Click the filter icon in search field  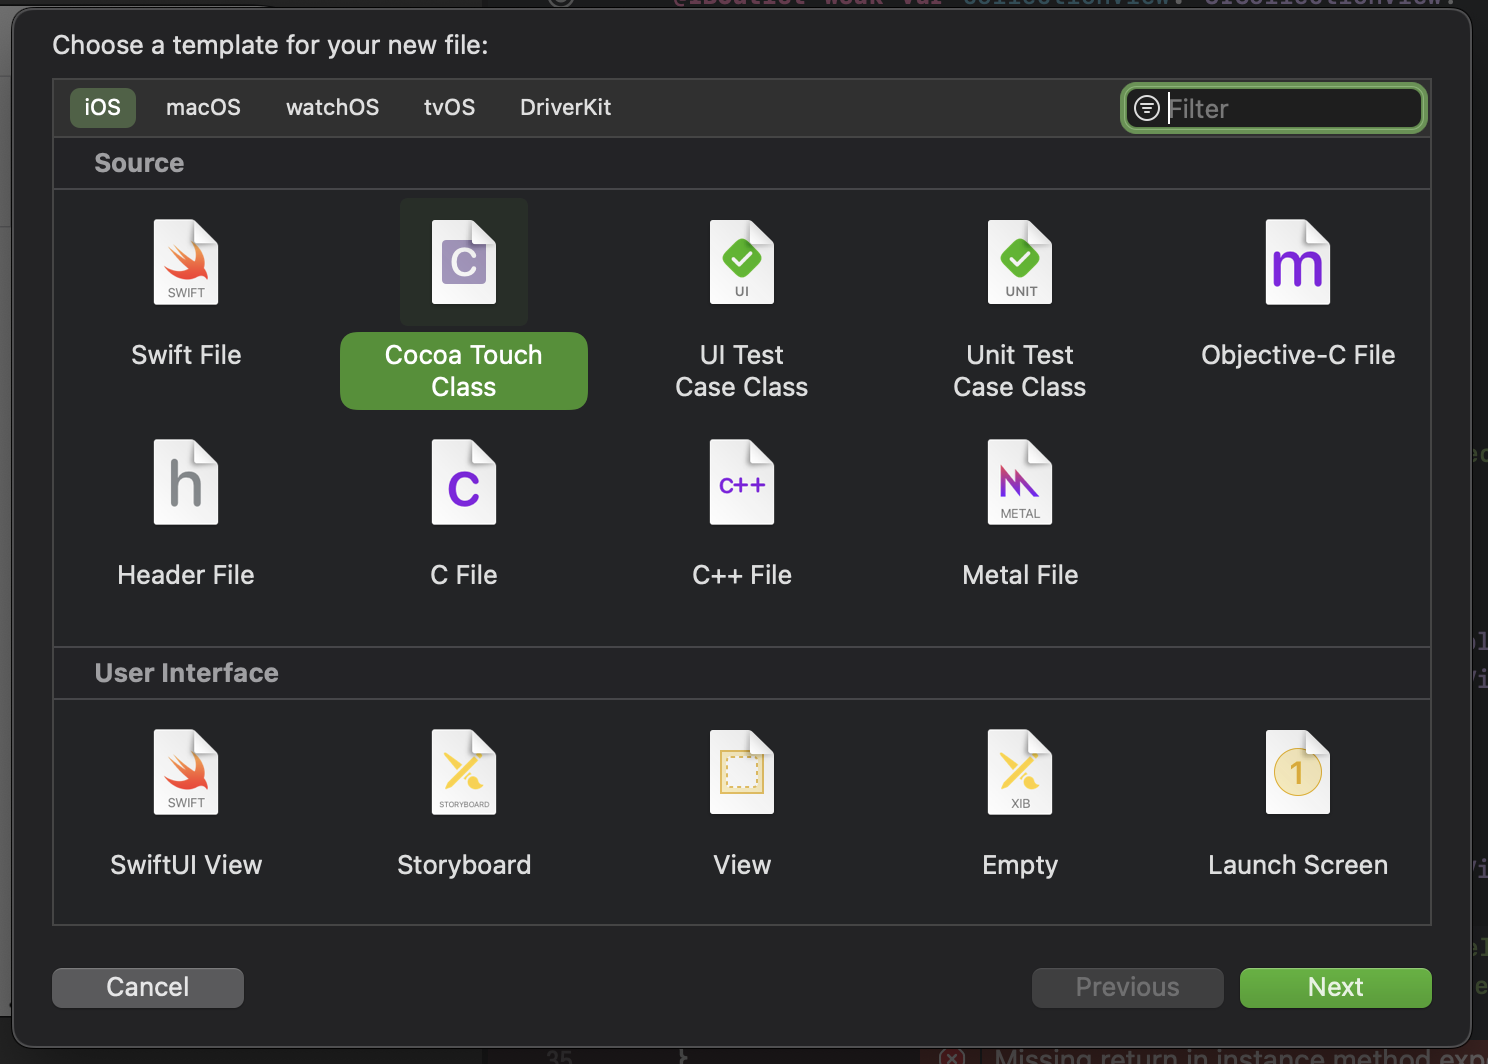point(1147,108)
